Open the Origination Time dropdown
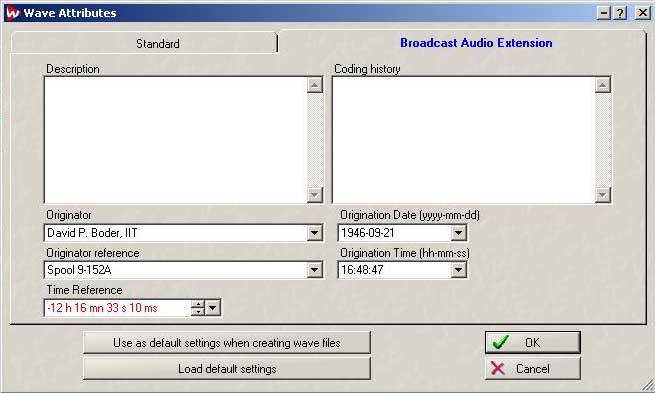Image resolution: width=655 pixels, height=393 pixels. pos(458,270)
